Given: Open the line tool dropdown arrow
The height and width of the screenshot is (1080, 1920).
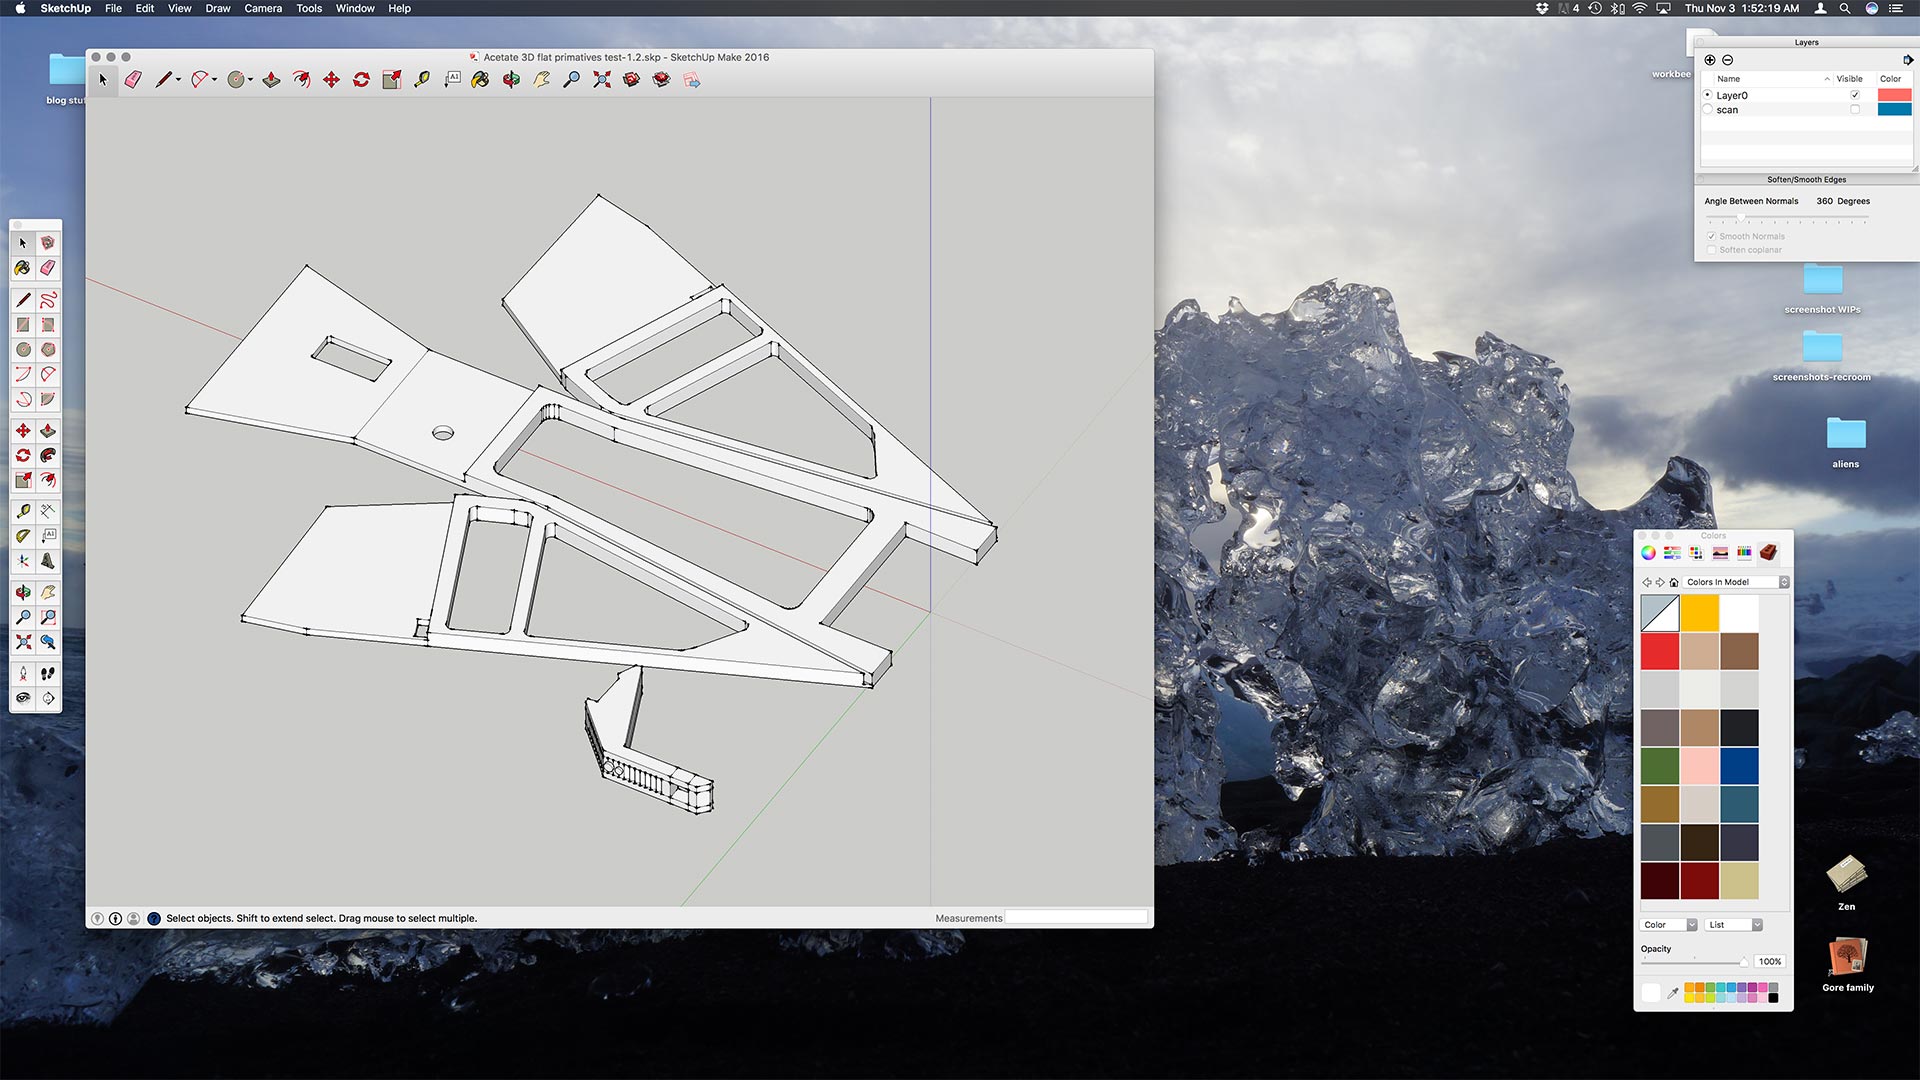Looking at the screenshot, I should 179,80.
